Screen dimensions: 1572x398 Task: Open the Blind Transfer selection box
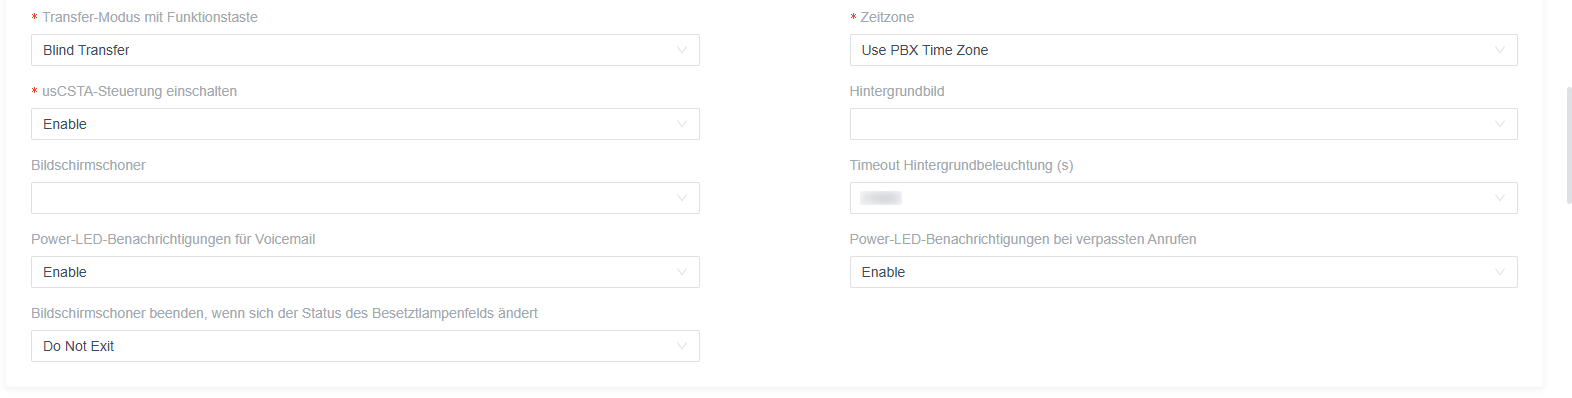[365, 50]
